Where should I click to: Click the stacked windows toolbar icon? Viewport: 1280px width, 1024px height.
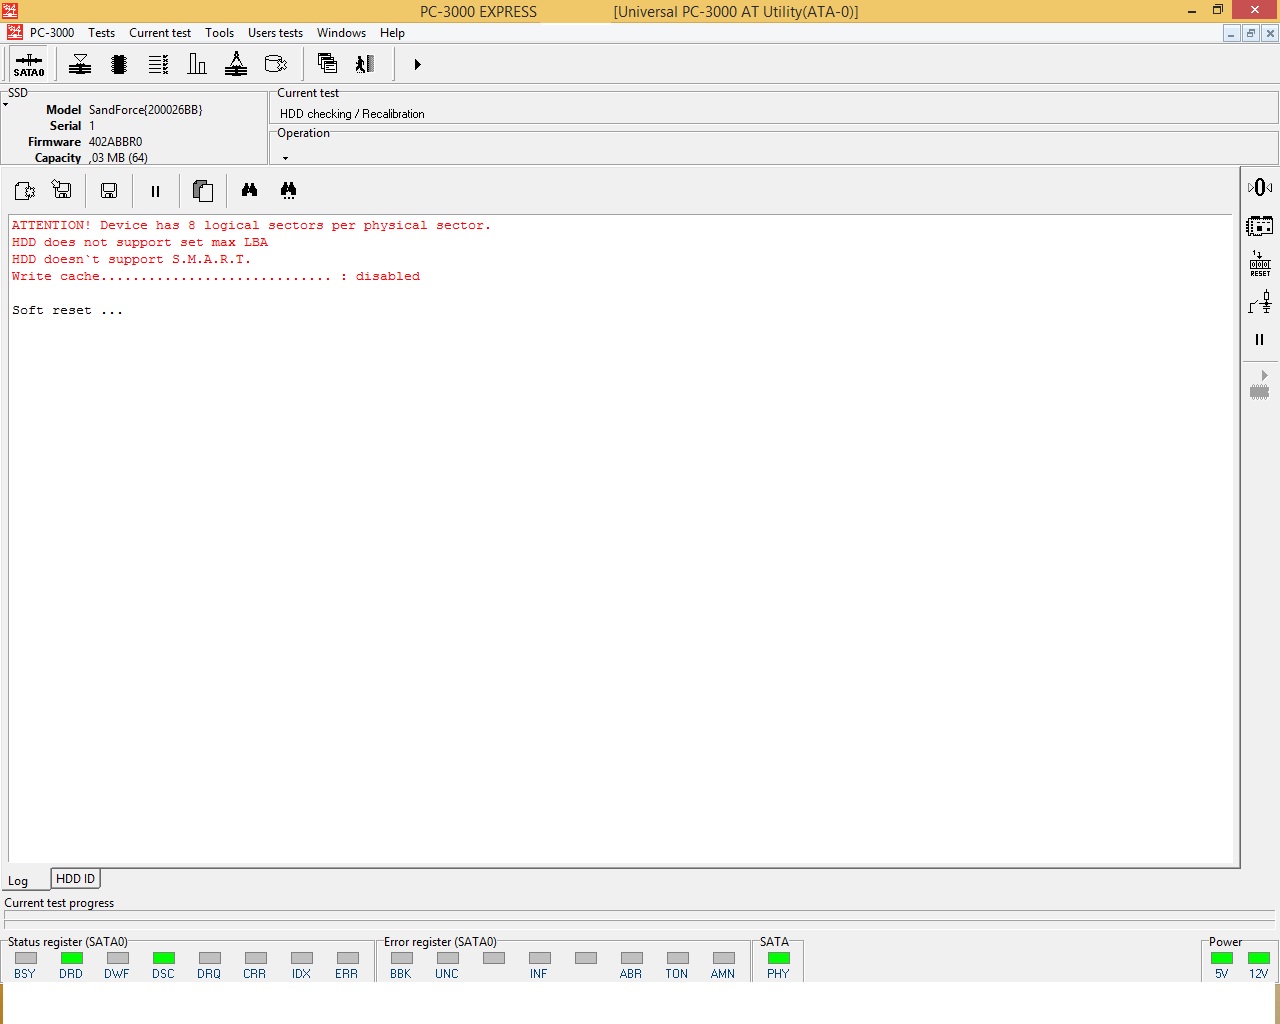tap(327, 64)
